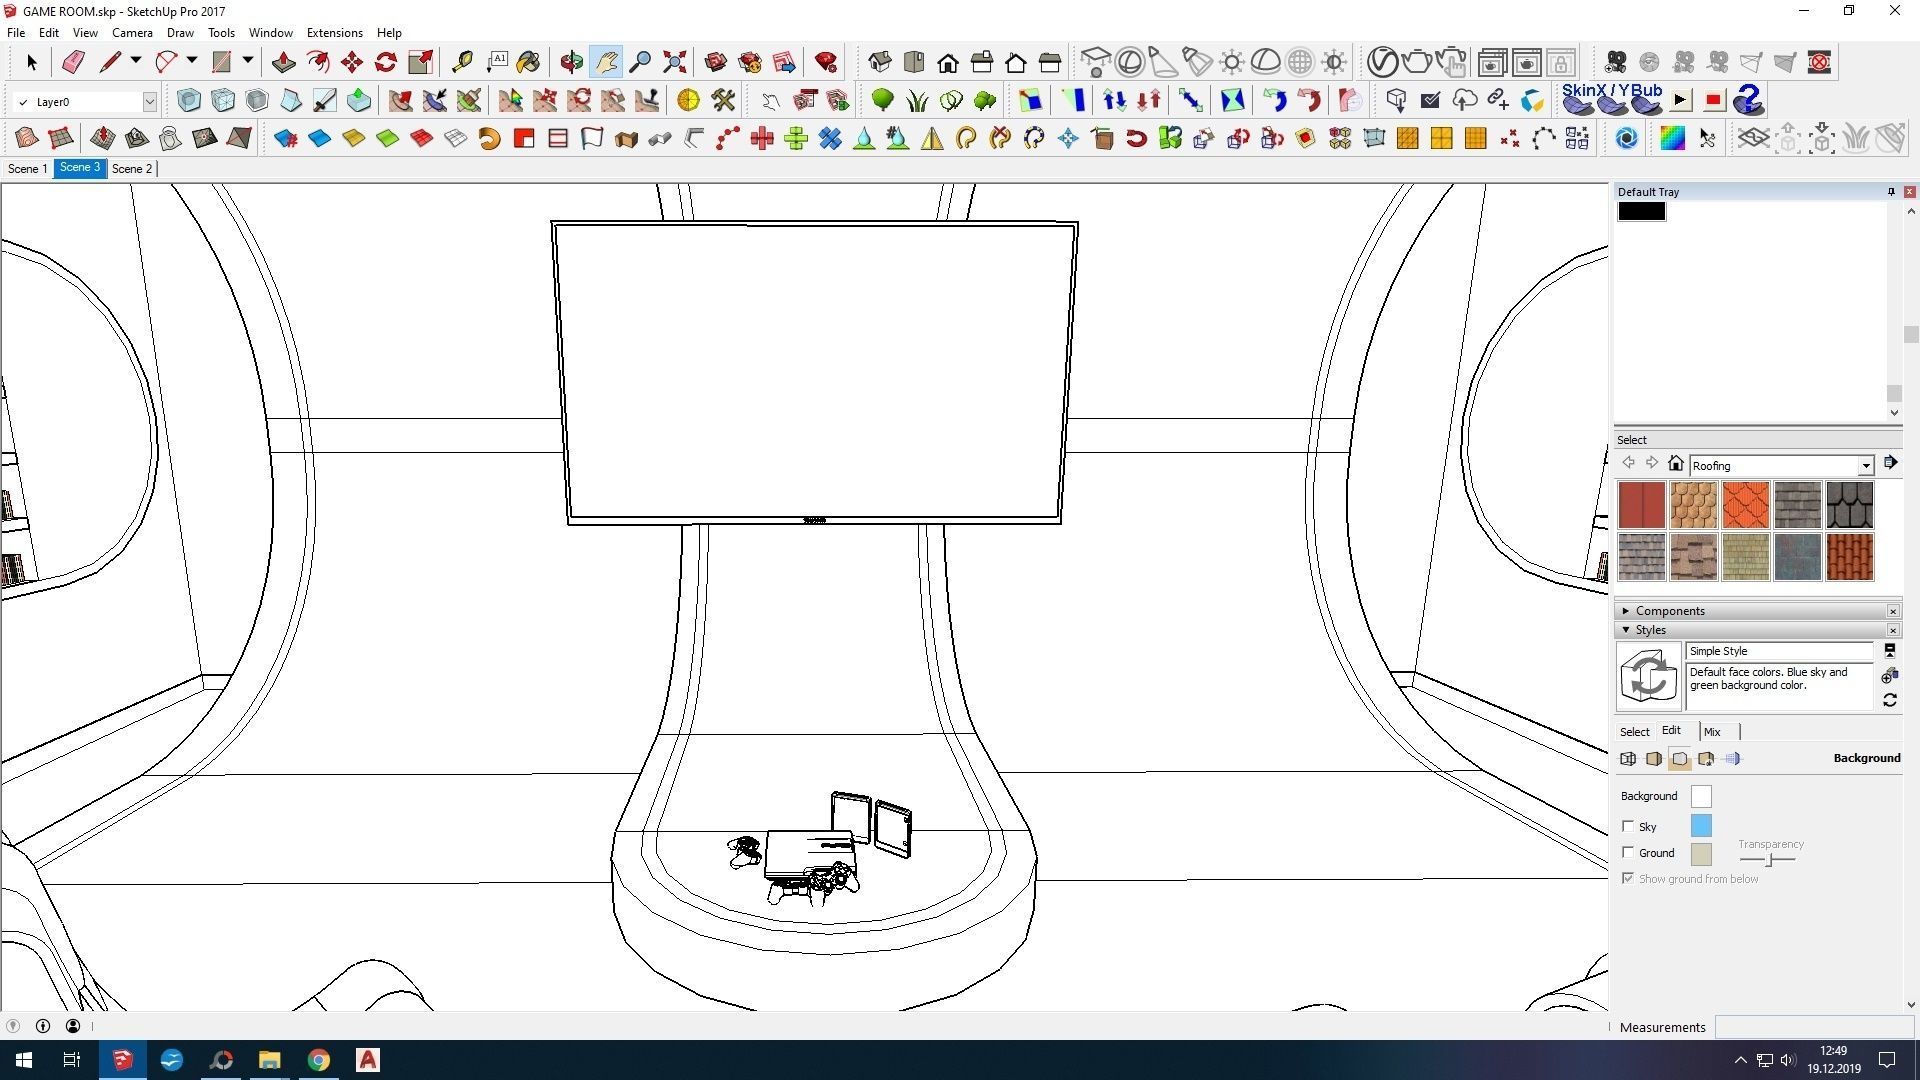Click the Zoom magnifier tool
Screen dimensions: 1920x1080
tap(640, 62)
